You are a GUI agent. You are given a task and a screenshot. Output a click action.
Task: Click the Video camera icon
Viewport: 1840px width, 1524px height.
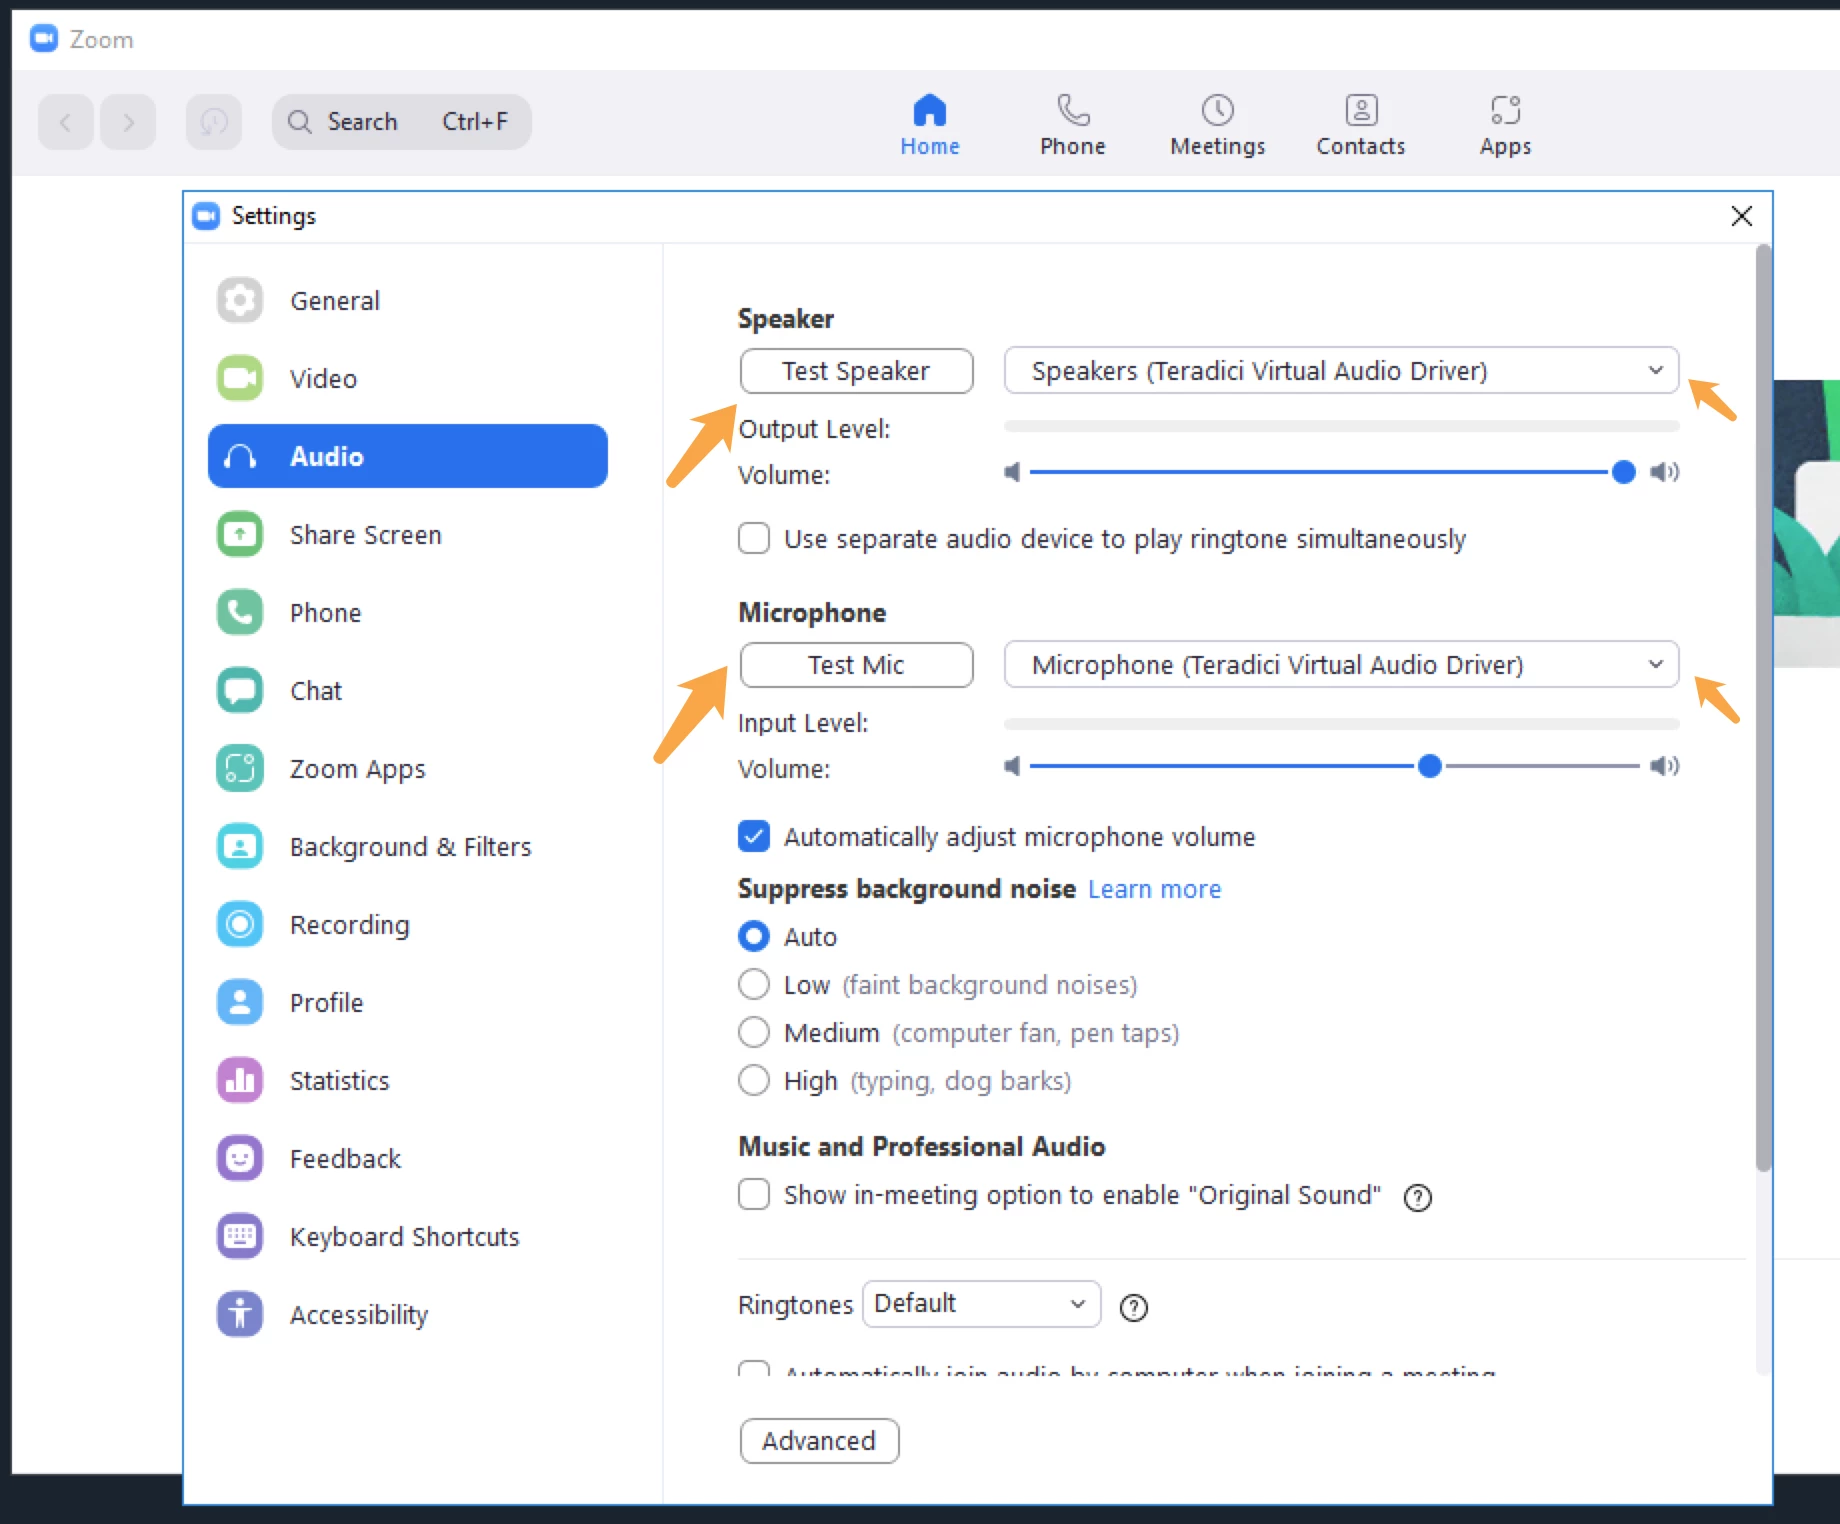tap(240, 378)
